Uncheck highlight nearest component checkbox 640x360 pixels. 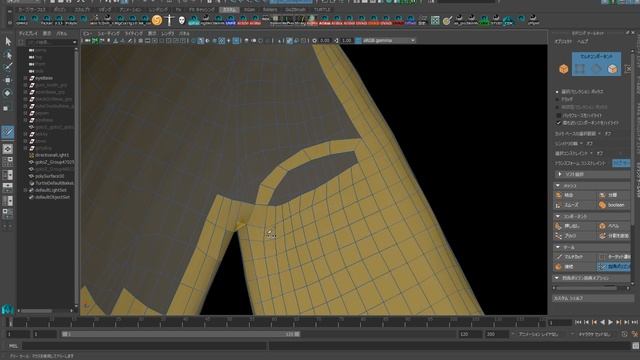coord(558,123)
